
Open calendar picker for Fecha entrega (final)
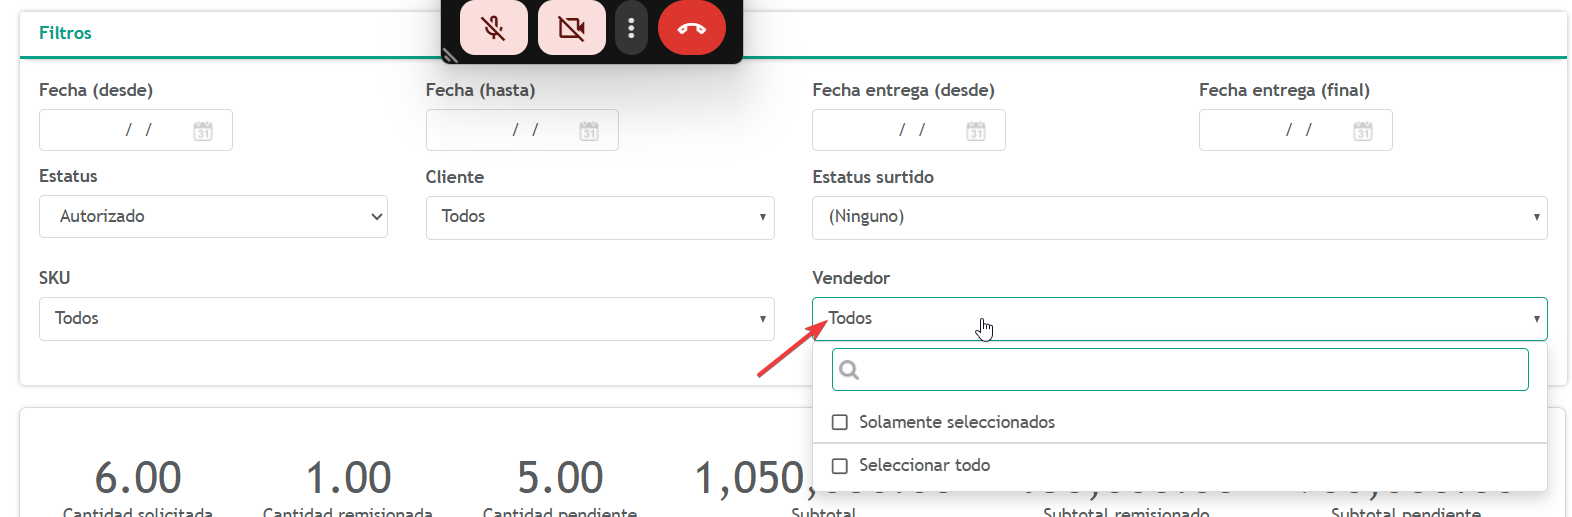(1363, 131)
